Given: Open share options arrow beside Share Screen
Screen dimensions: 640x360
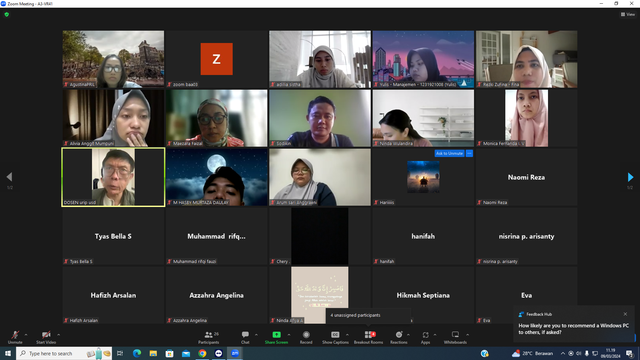Looking at the screenshot, I should coord(289,335).
